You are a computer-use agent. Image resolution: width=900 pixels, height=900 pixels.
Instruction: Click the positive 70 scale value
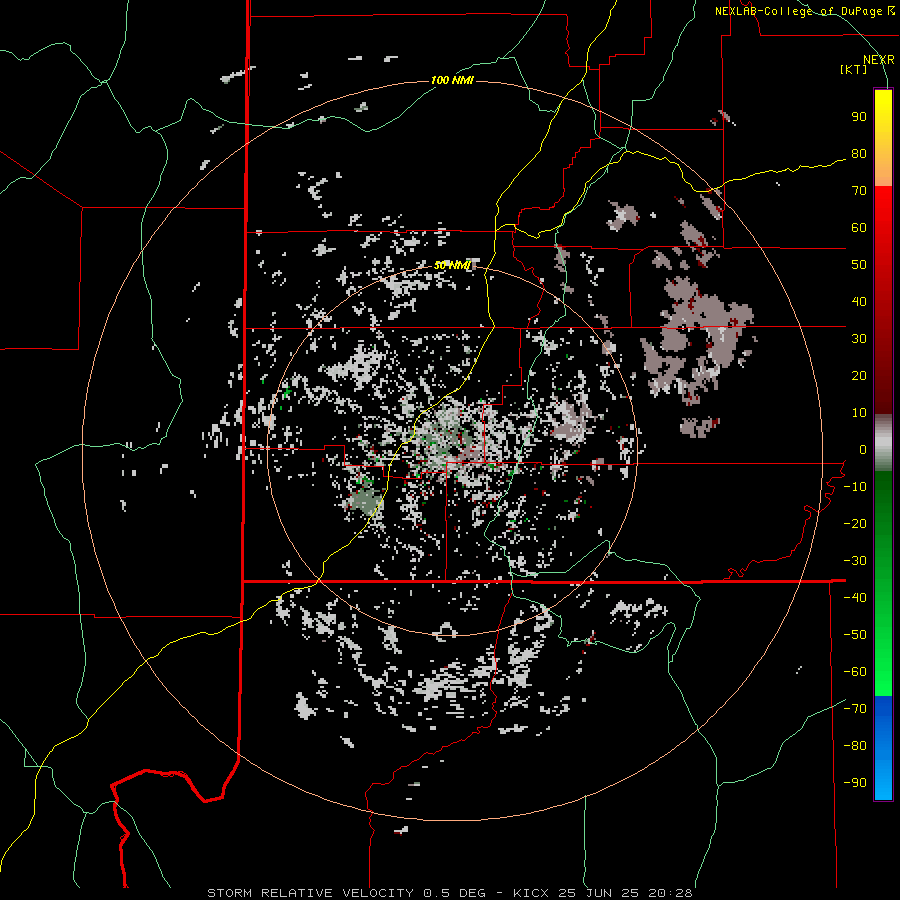[859, 191]
